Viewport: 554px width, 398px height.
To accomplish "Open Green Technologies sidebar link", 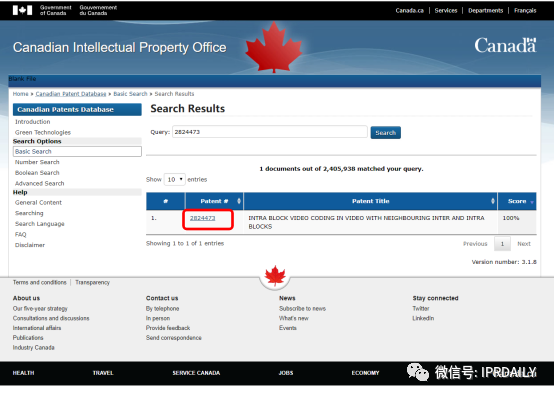I will [x=43, y=132].
